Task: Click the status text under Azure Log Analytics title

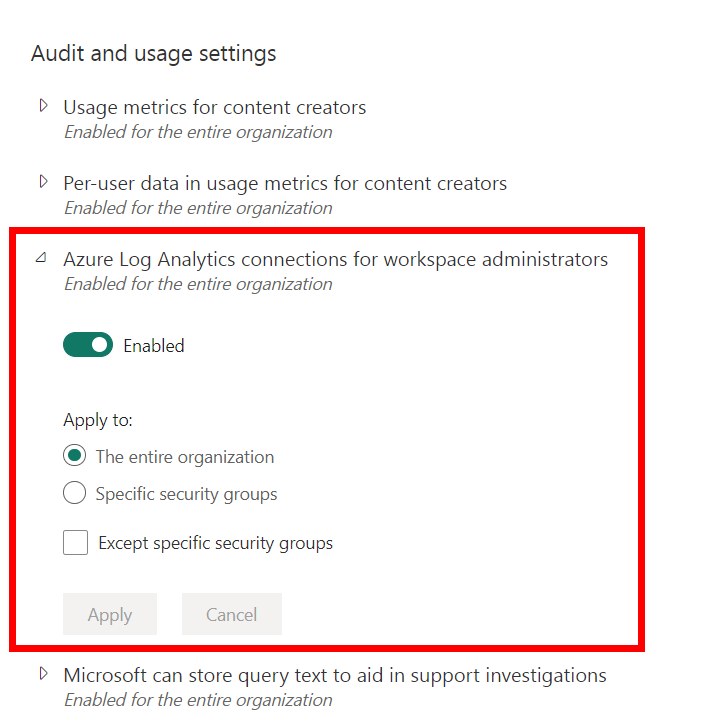Action: tap(198, 284)
